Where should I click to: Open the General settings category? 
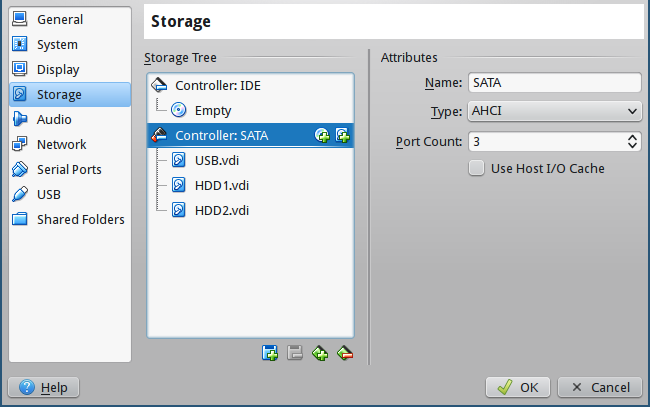[x=70, y=19]
